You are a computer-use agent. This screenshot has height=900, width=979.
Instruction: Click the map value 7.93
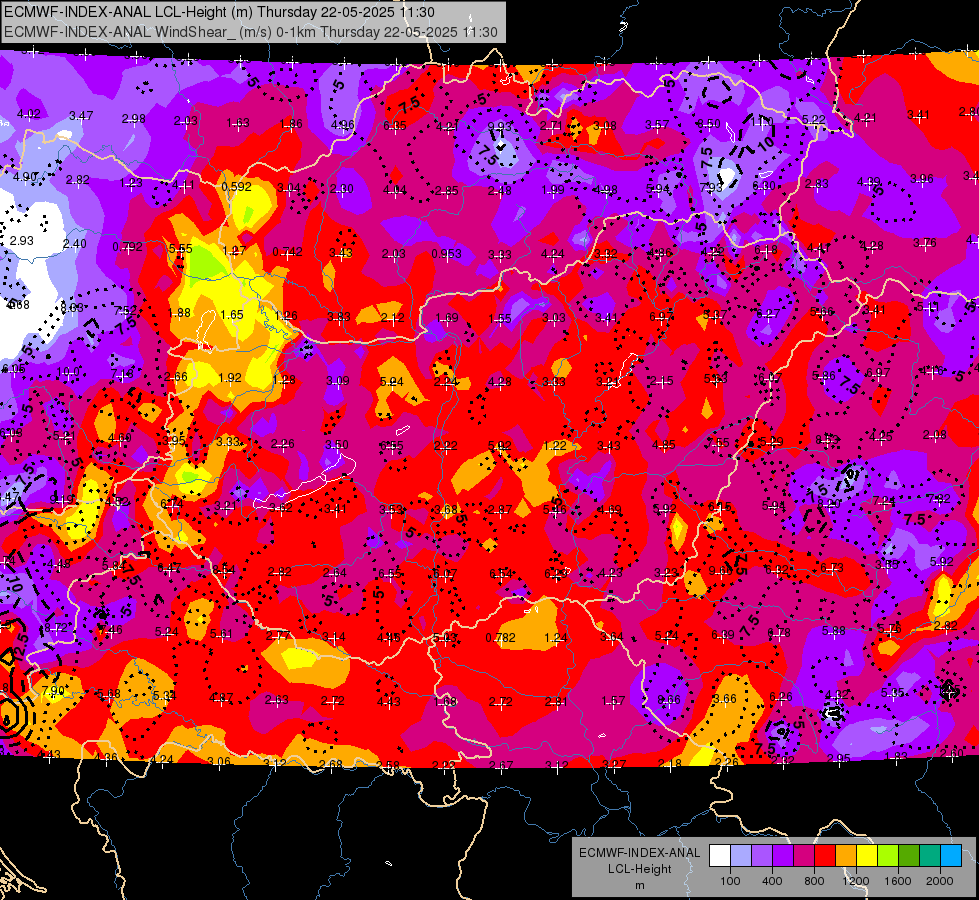point(711,187)
